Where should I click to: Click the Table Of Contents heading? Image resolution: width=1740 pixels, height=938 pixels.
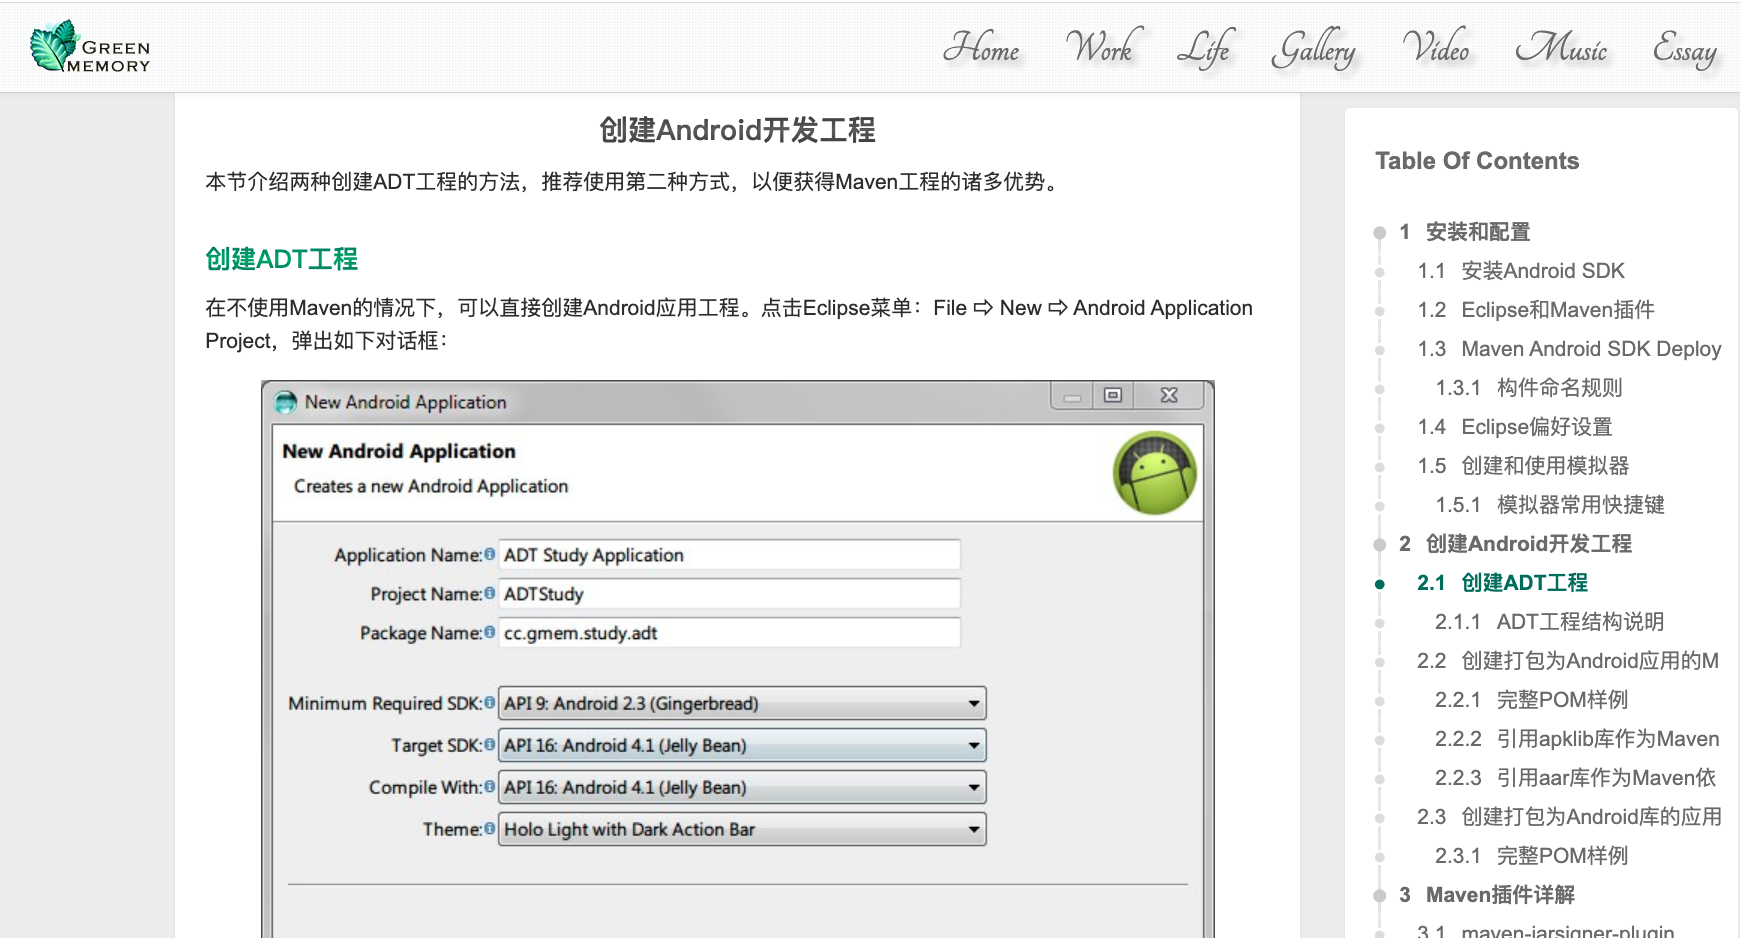pos(1477,161)
